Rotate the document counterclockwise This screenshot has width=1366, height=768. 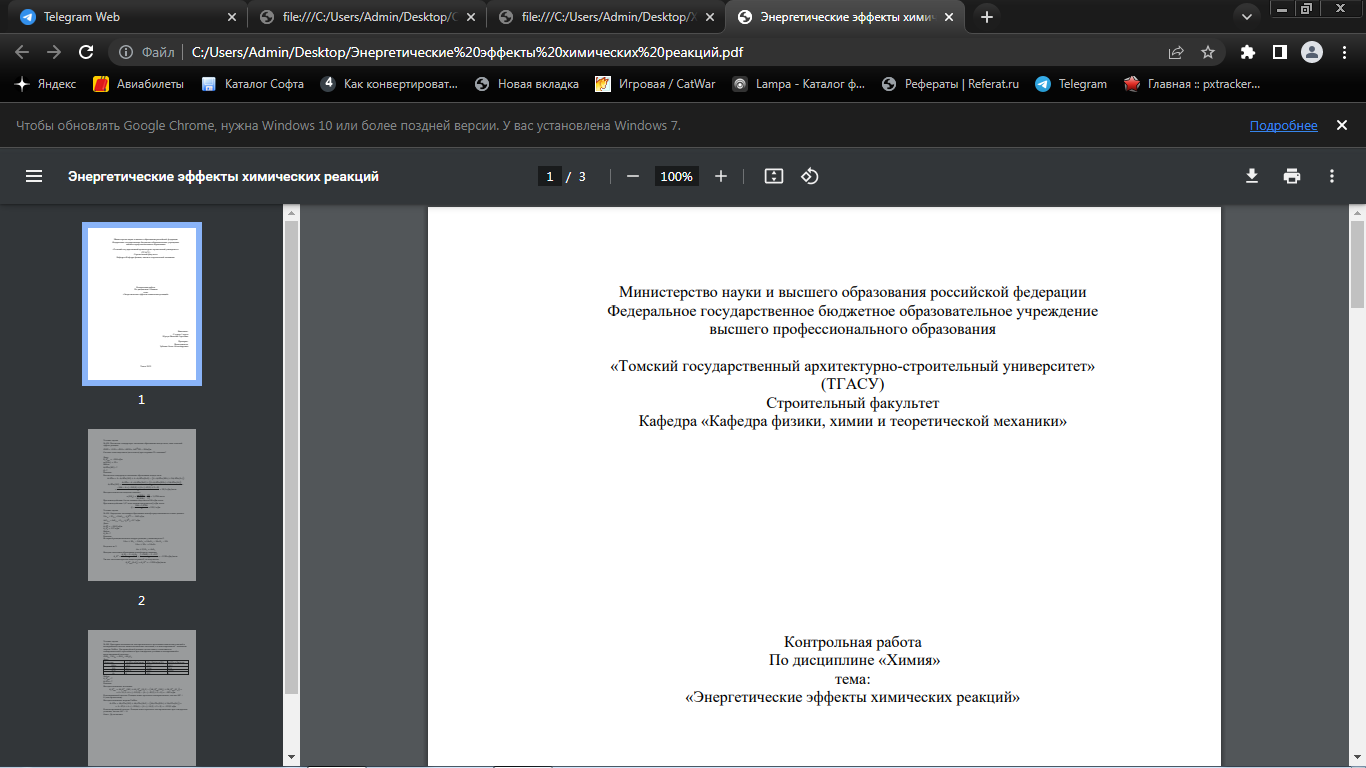(810, 176)
